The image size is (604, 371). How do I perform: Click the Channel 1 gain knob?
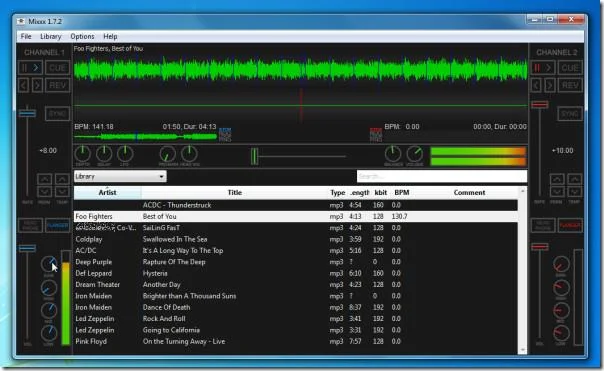click(x=49, y=264)
